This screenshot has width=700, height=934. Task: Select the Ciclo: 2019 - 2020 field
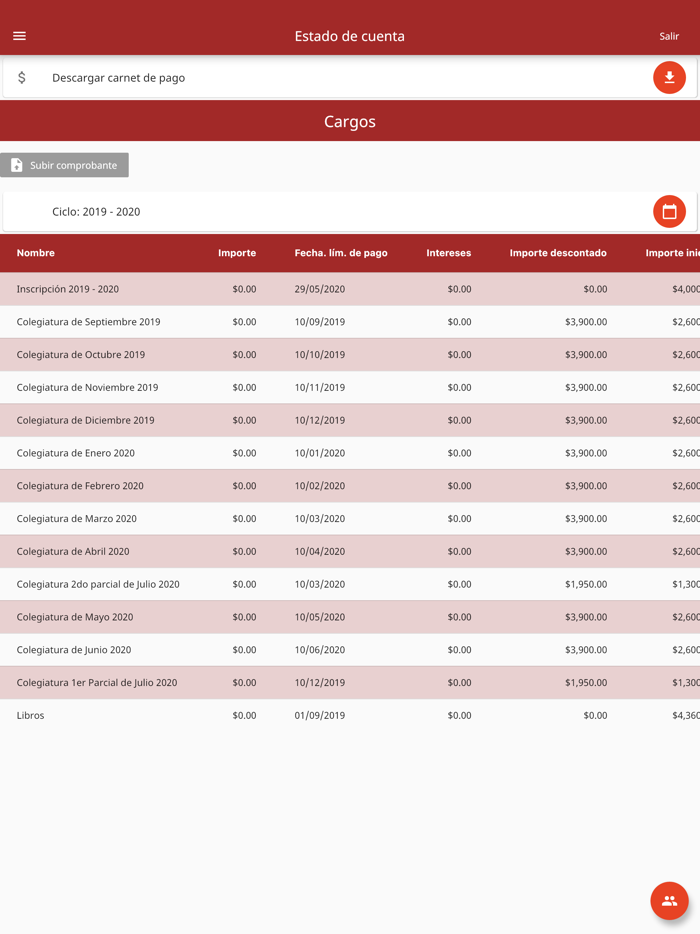point(350,211)
